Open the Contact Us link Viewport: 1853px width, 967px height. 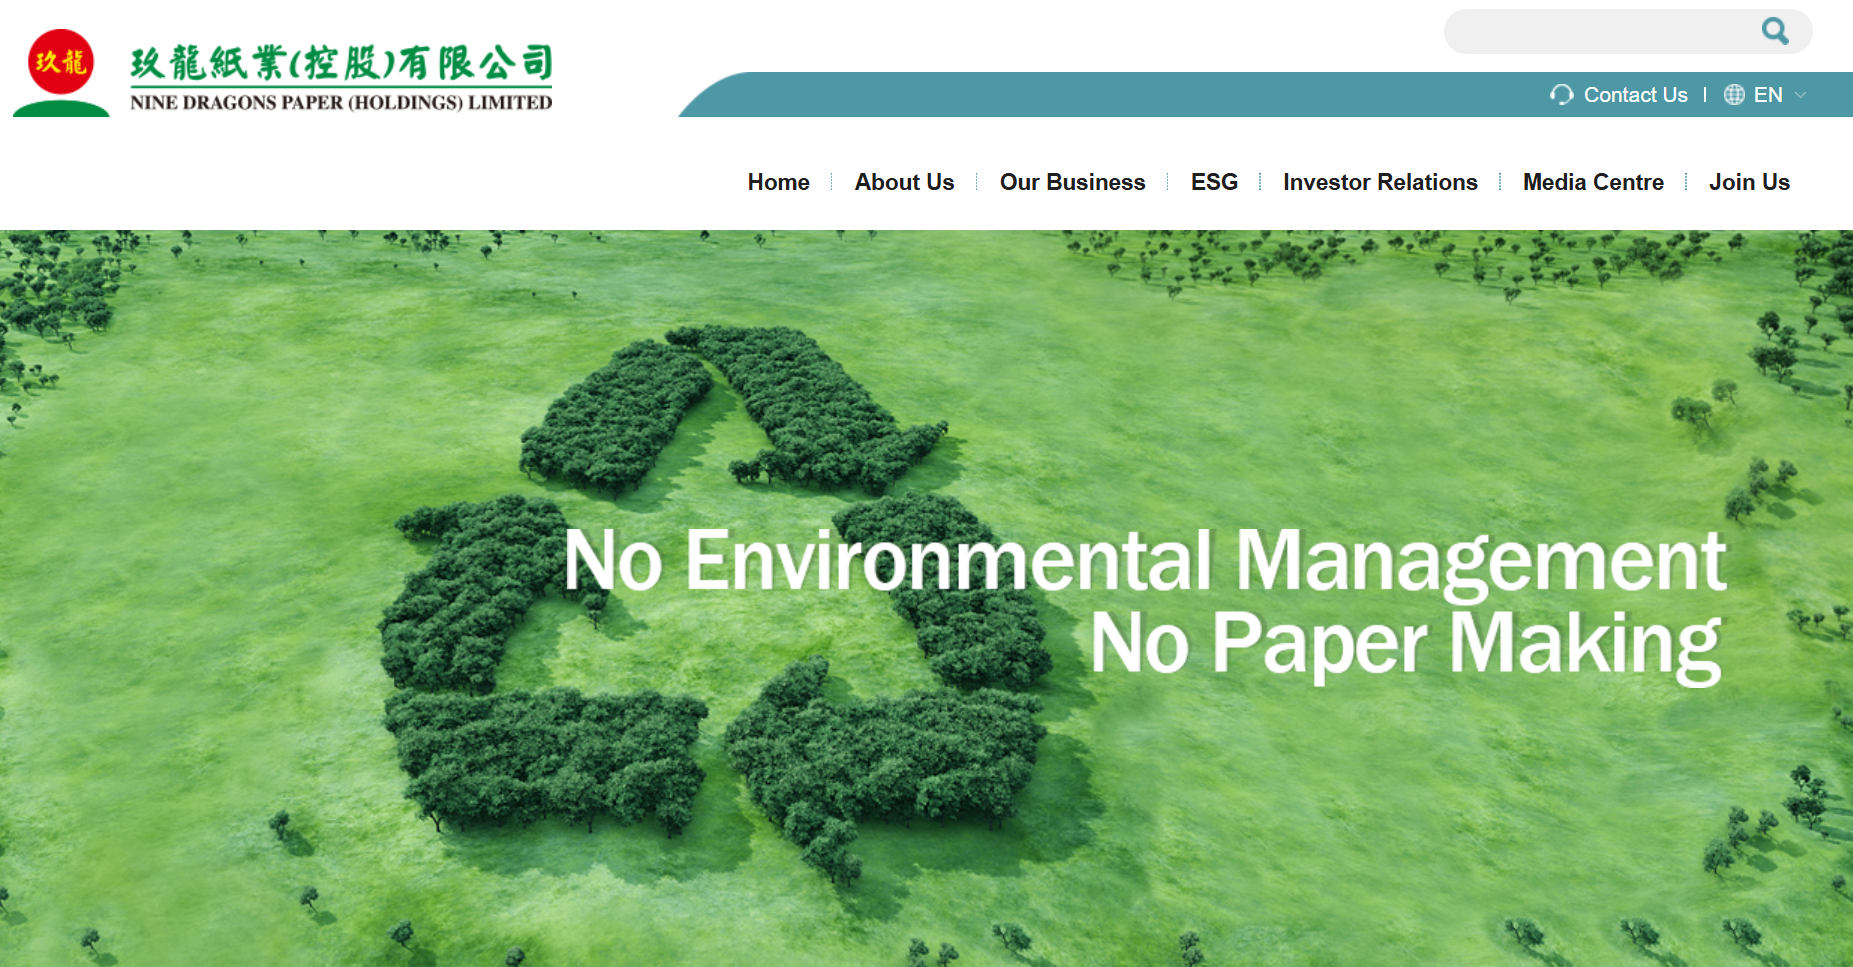1635,95
